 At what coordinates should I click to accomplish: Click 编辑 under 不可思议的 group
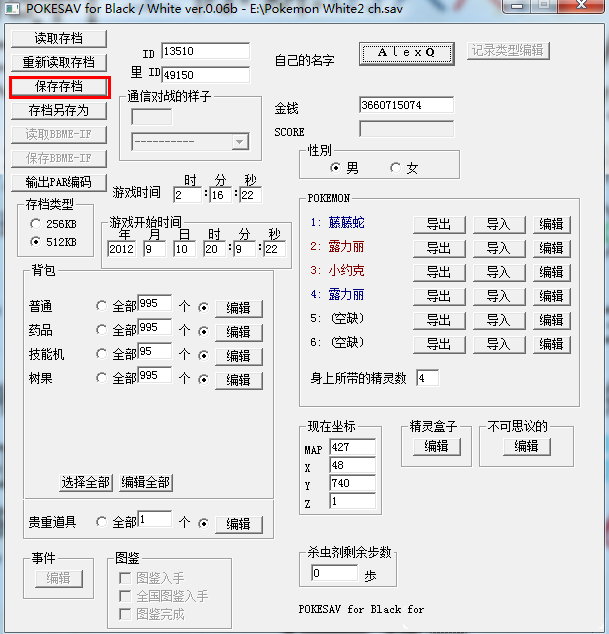[526, 447]
